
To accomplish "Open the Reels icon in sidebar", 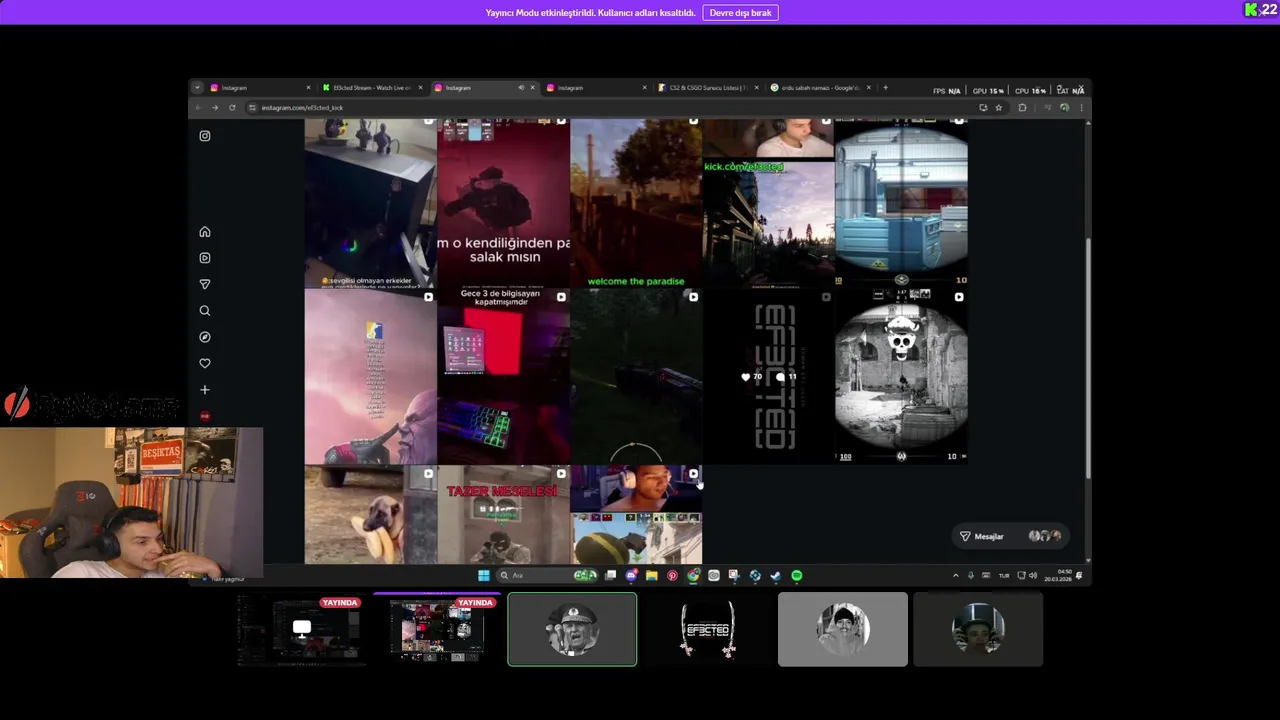I will tap(205, 258).
